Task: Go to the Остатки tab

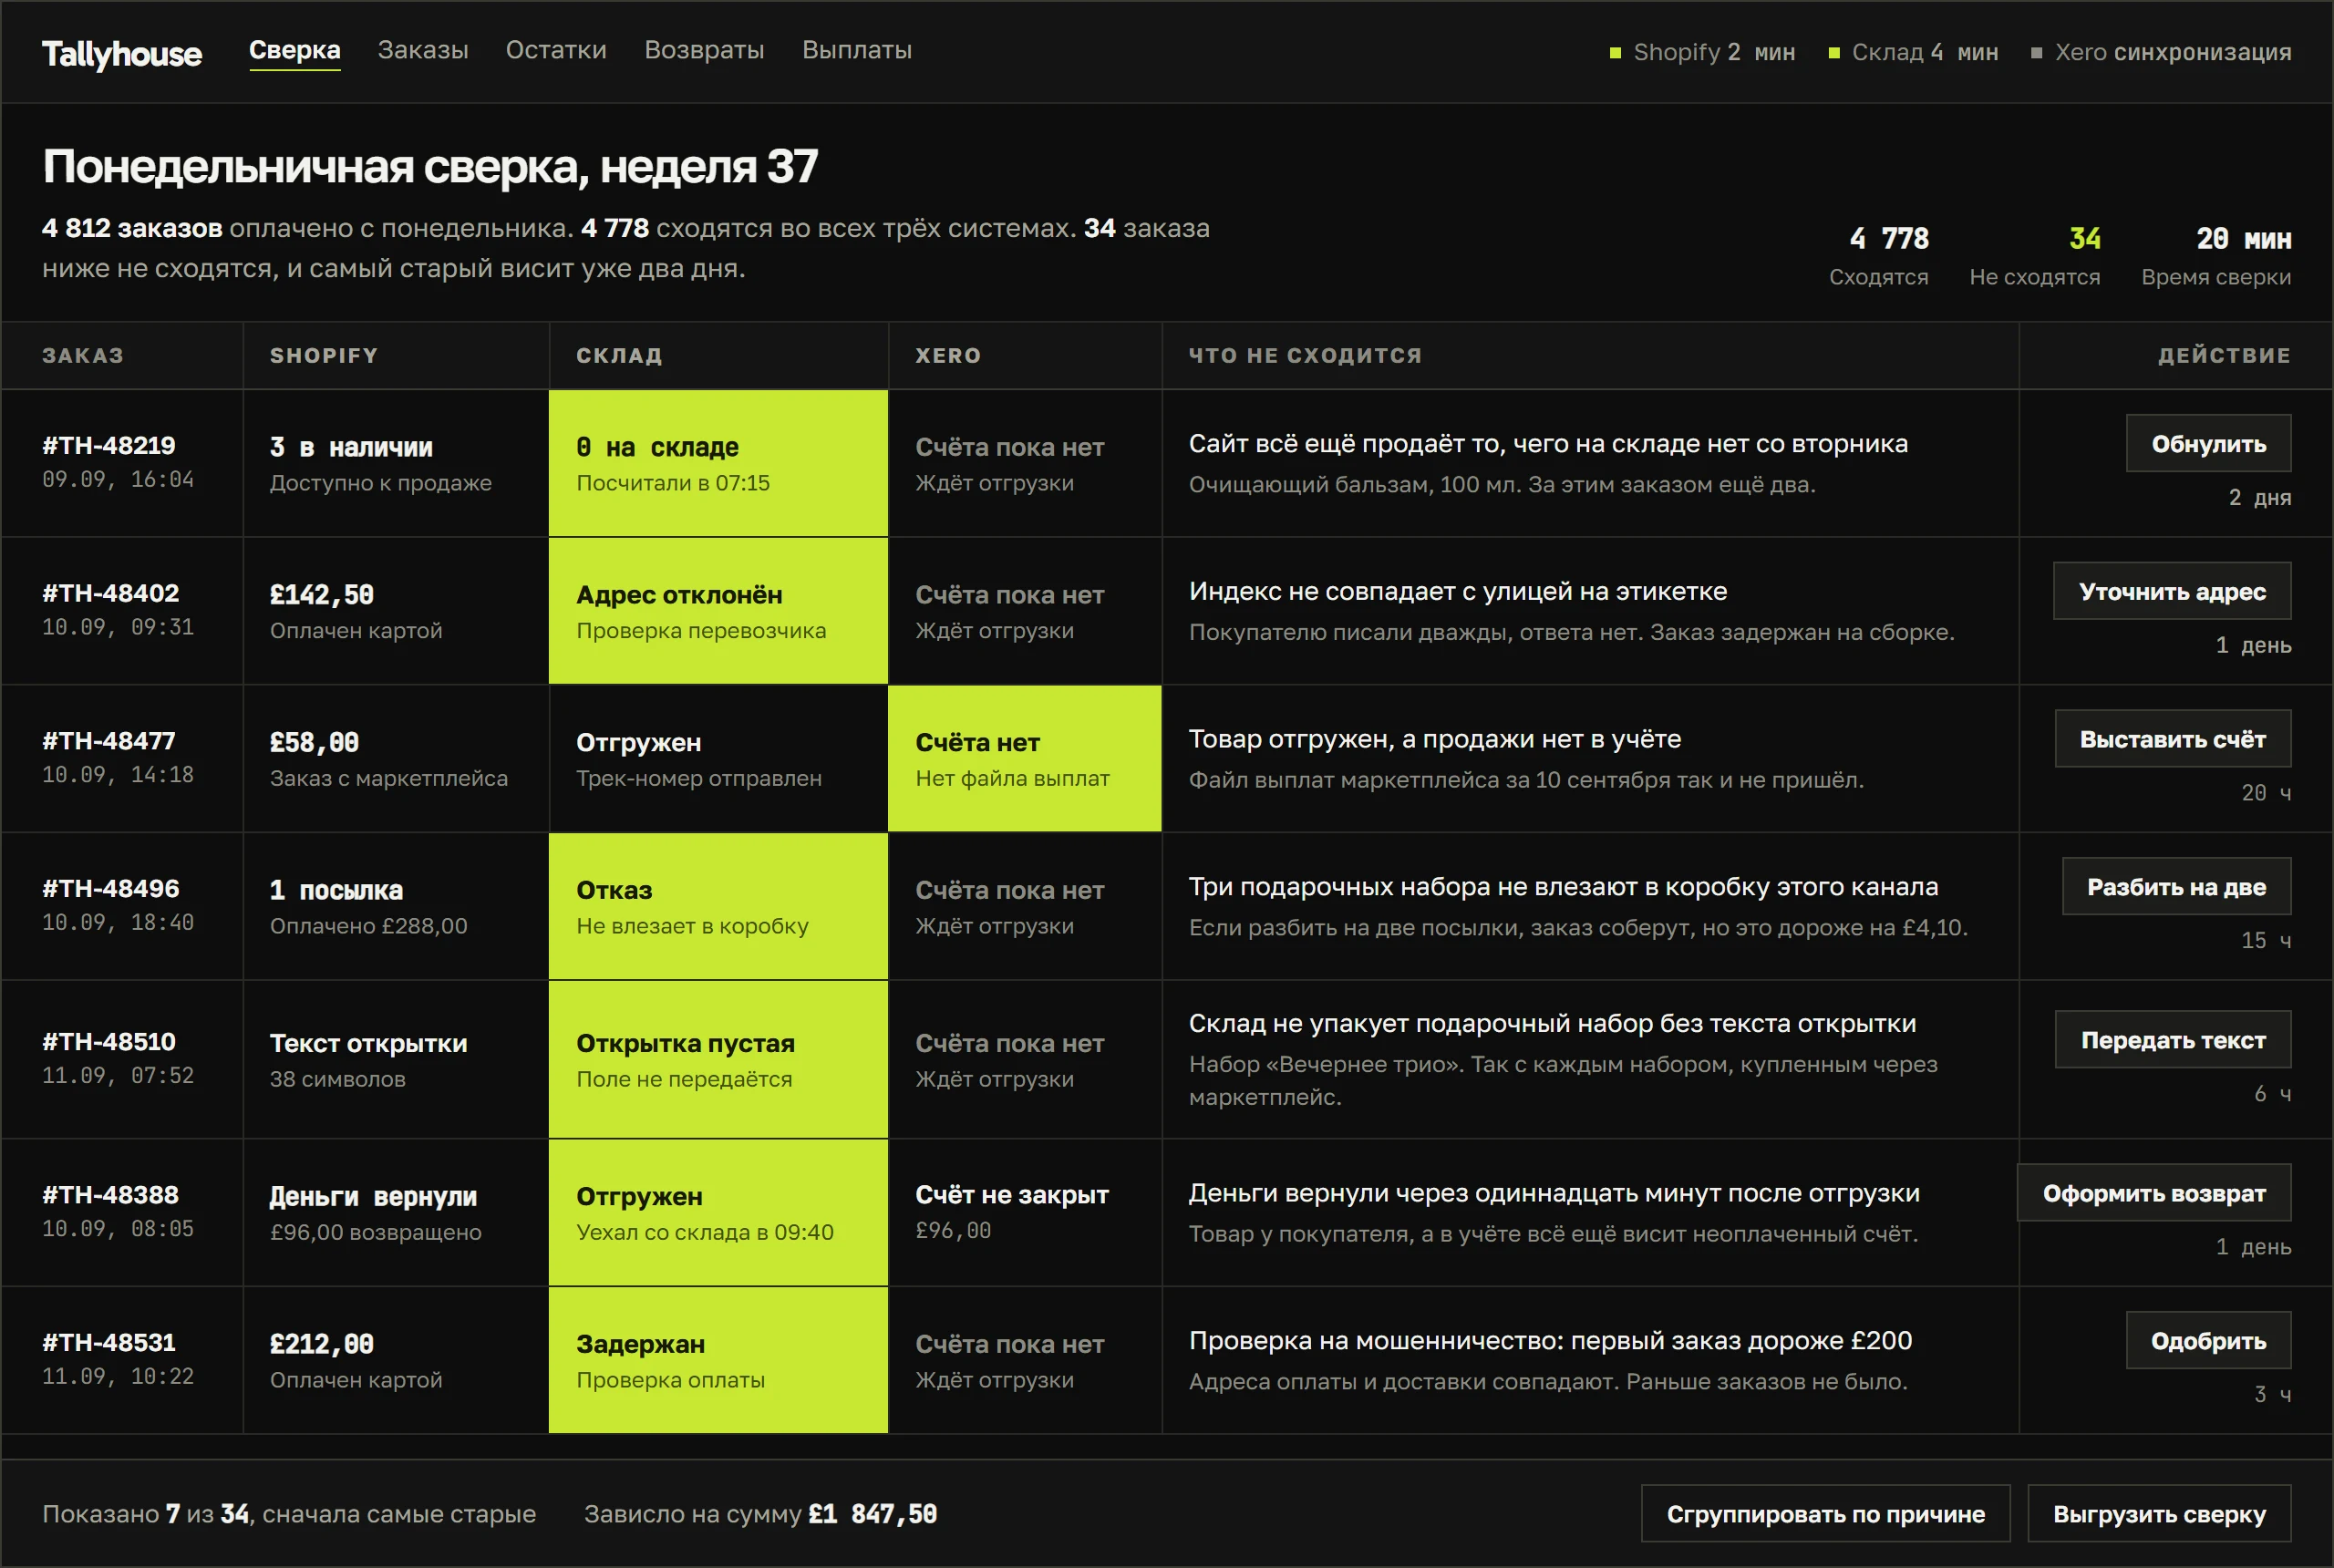Action: tap(556, 50)
